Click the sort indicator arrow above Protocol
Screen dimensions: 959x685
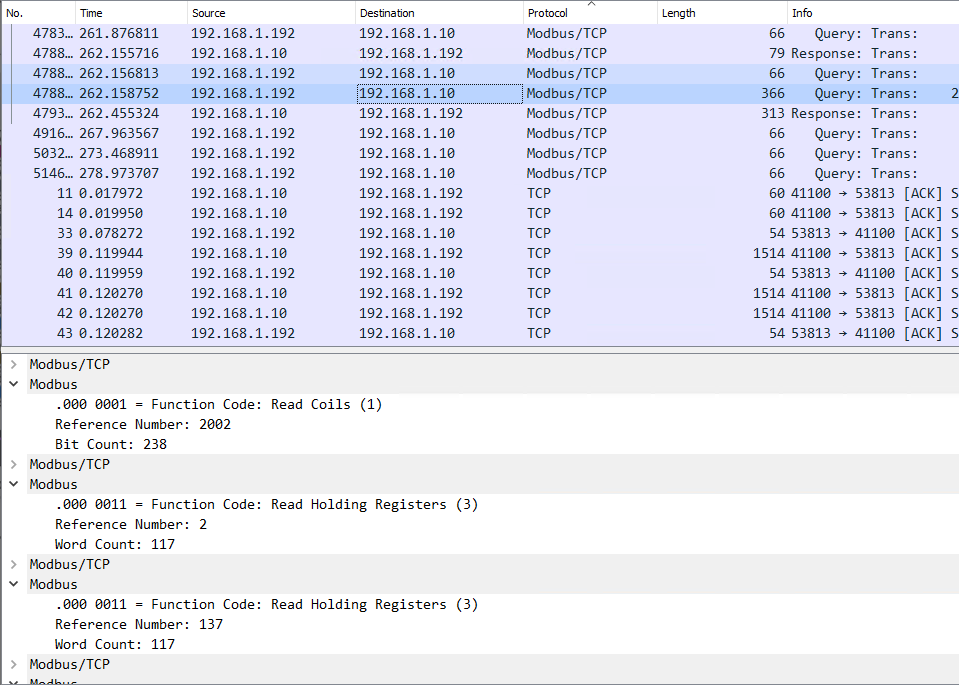[x=590, y=4]
